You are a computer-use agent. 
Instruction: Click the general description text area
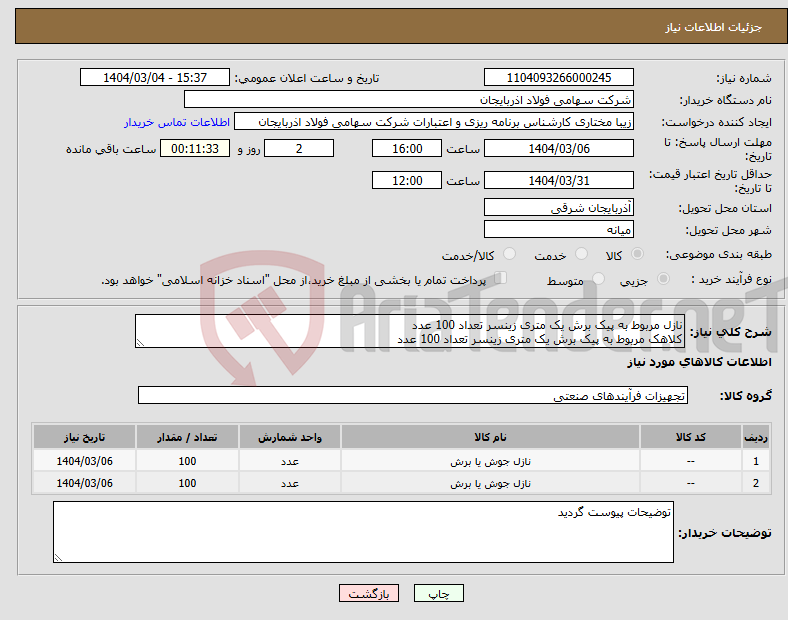pos(410,331)
